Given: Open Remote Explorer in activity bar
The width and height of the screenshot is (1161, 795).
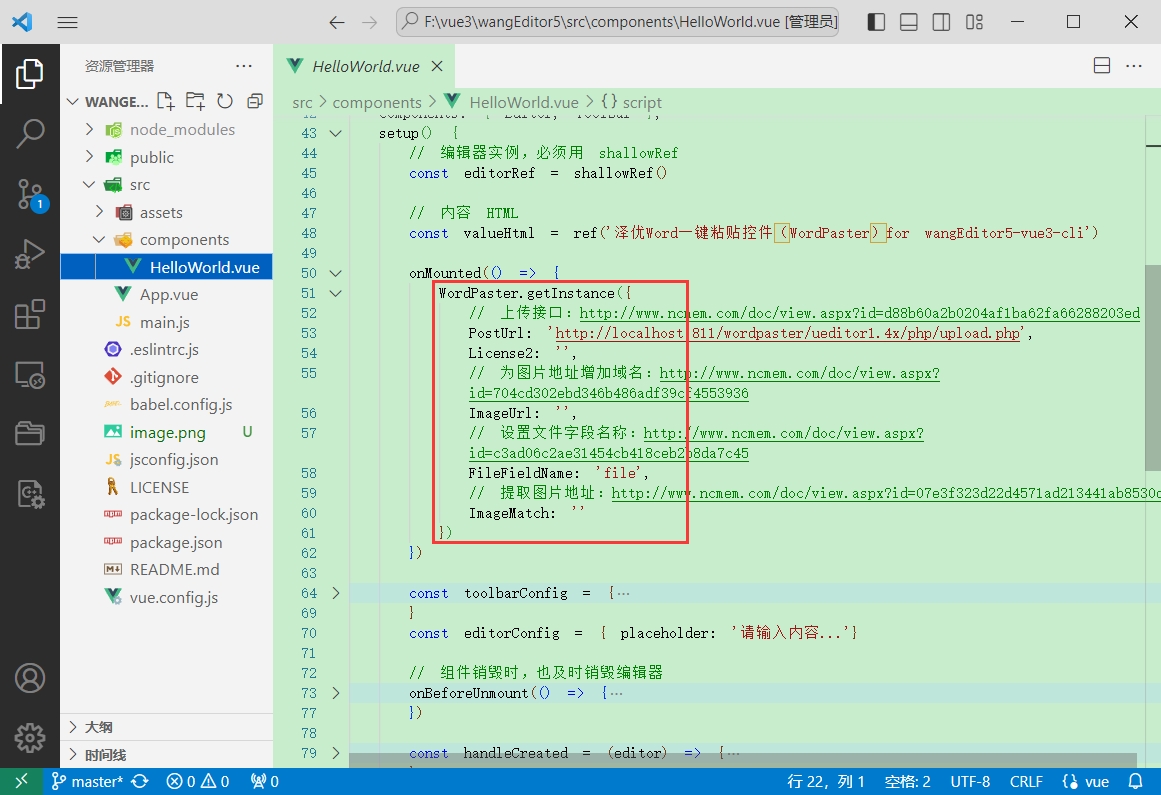Looking at the screenshot, I should (x=30, y=375).
